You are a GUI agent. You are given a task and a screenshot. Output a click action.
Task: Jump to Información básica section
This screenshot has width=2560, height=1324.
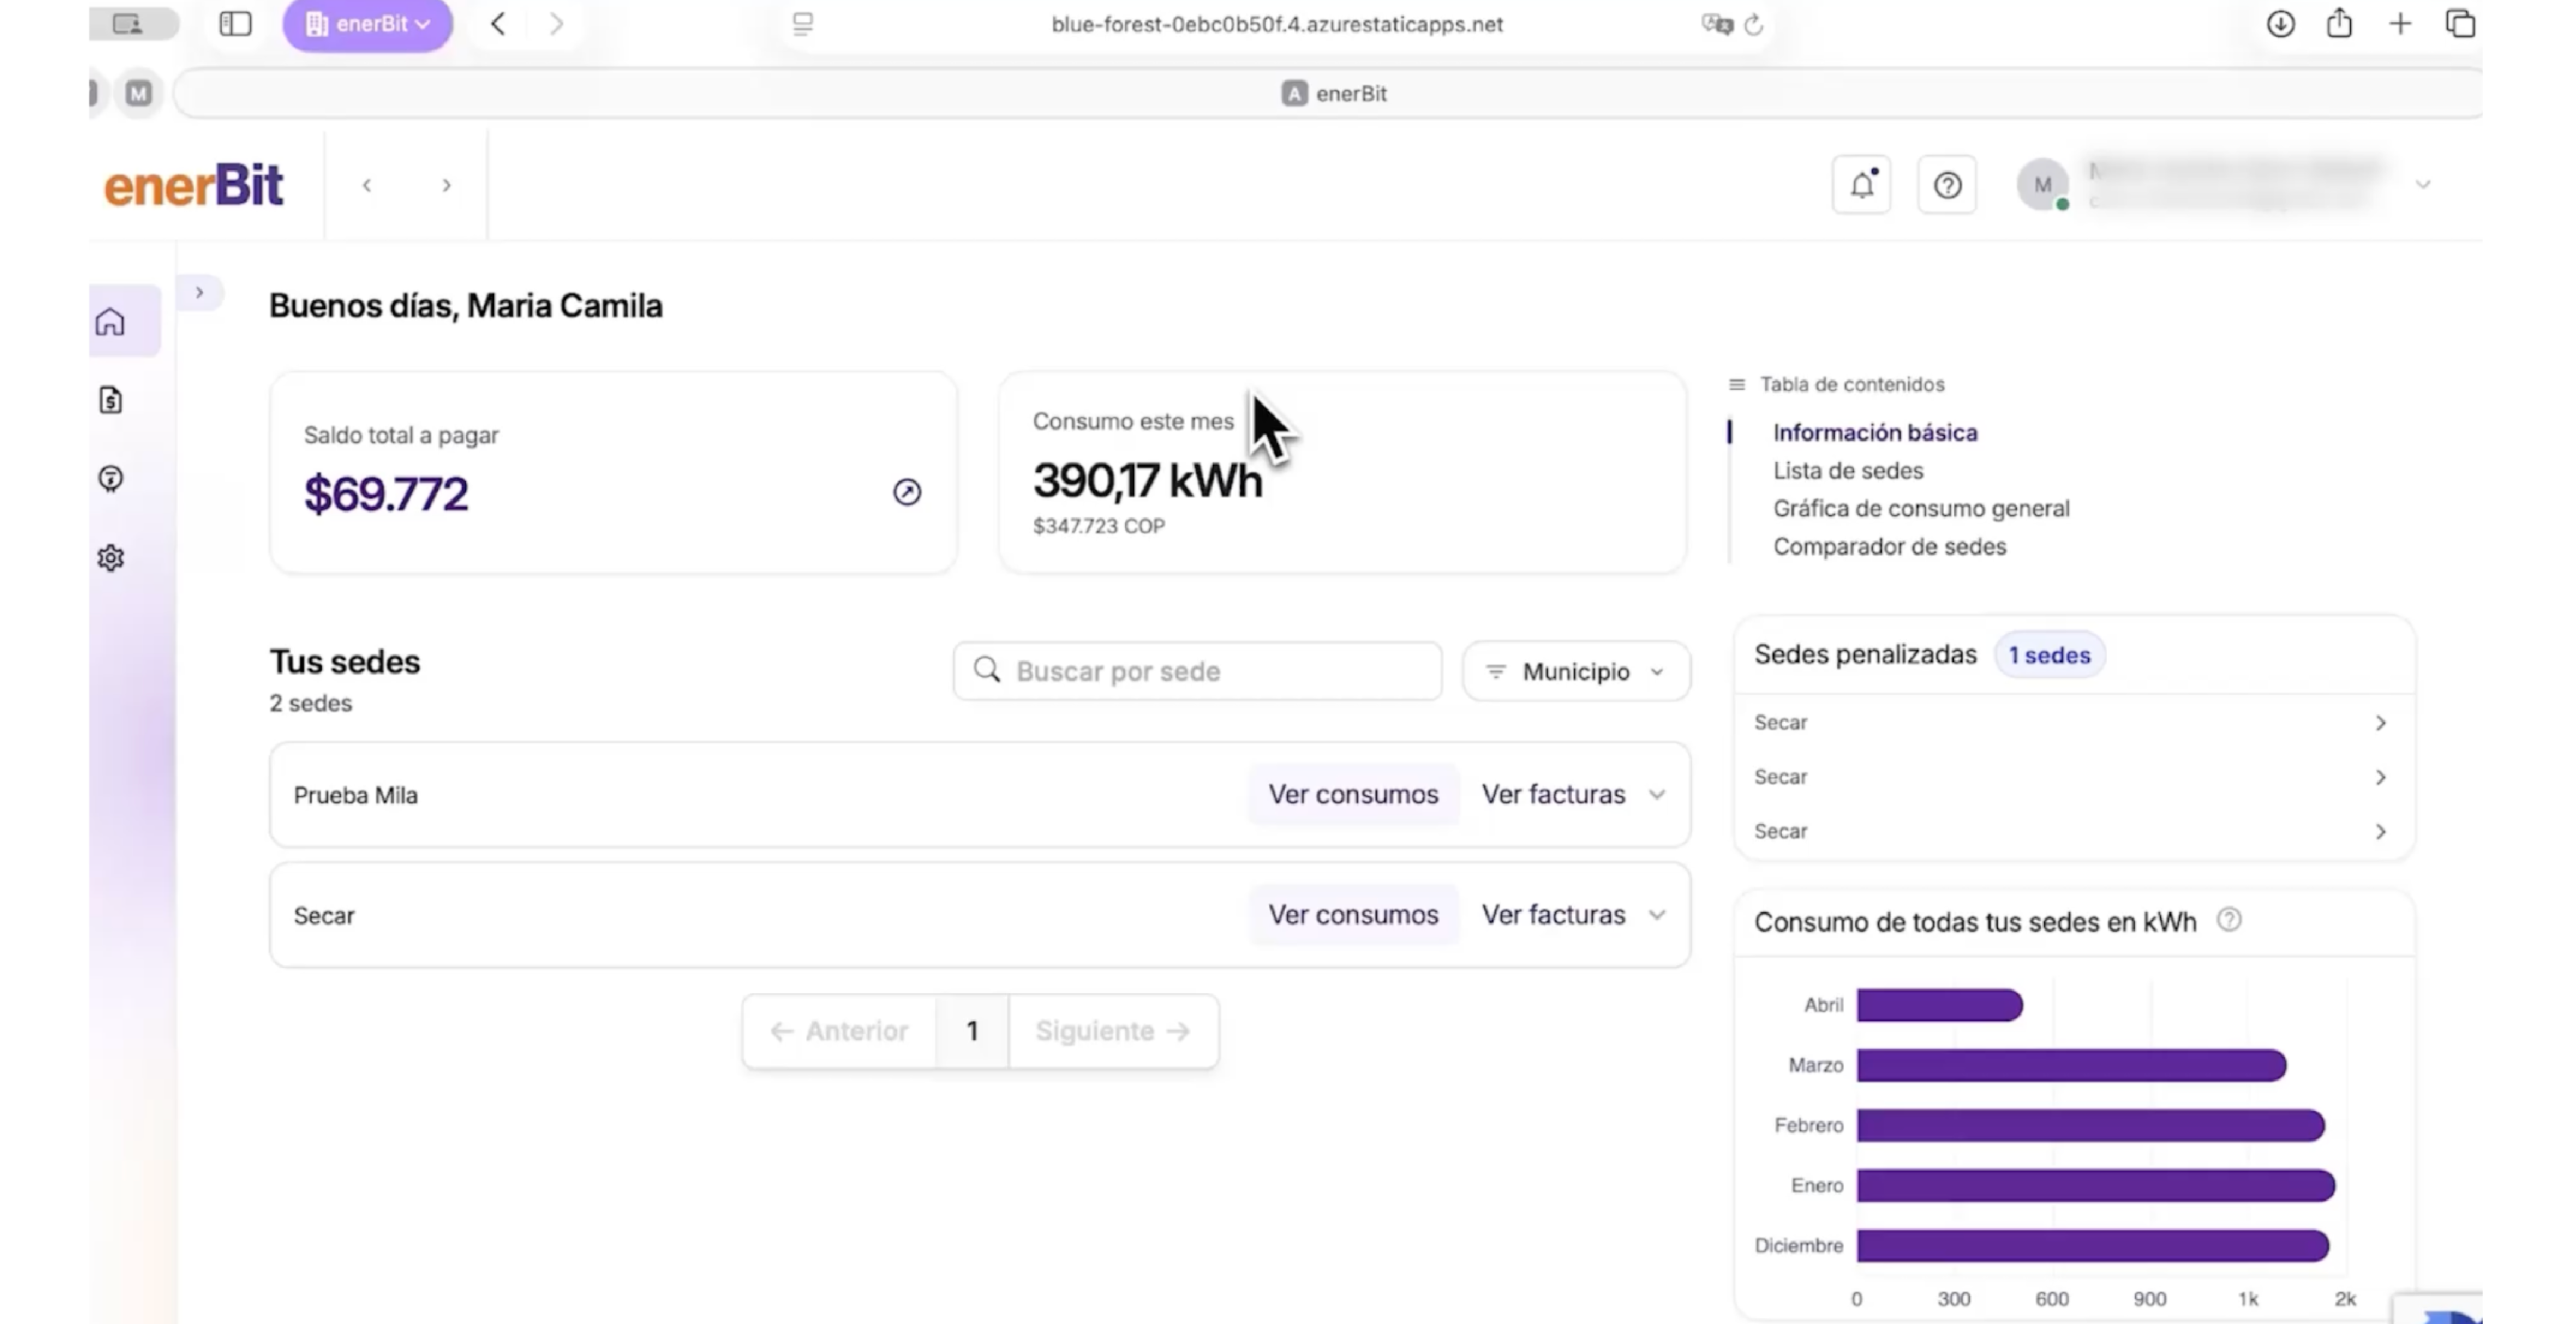click(x=1875, y=433)
